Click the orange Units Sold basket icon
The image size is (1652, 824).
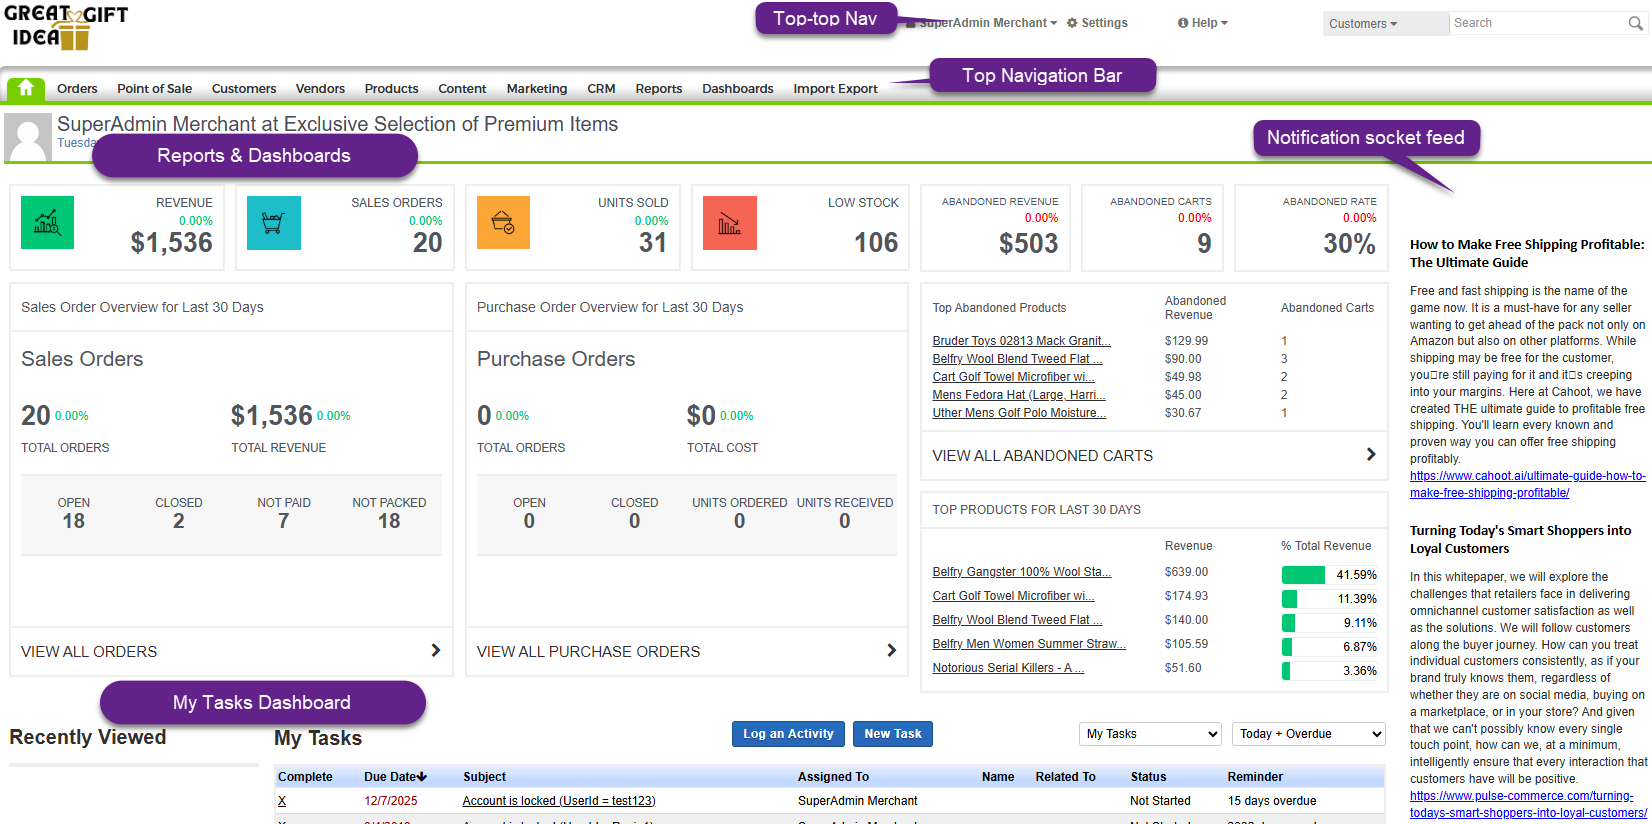pos(503,222)
